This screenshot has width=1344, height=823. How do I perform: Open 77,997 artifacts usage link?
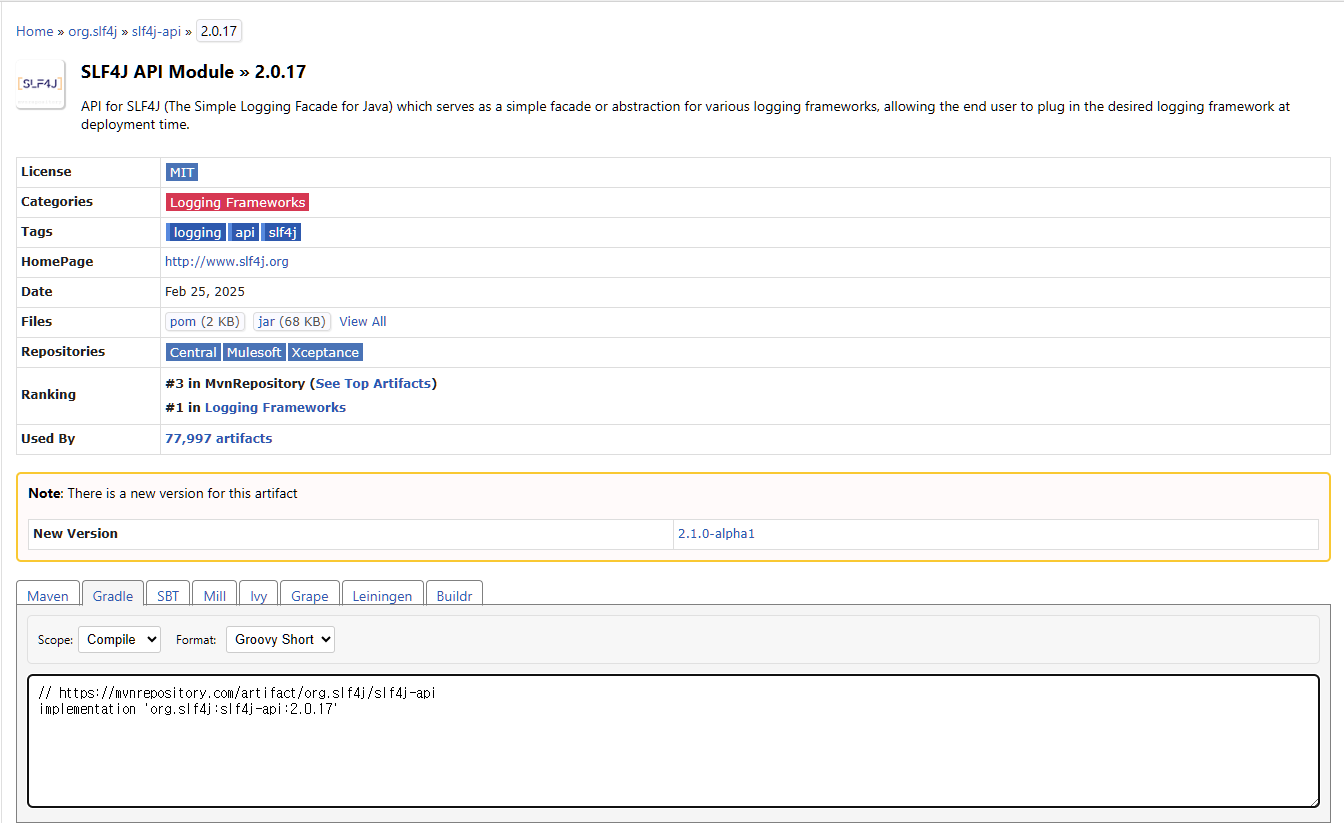click(x=218, y=438)
